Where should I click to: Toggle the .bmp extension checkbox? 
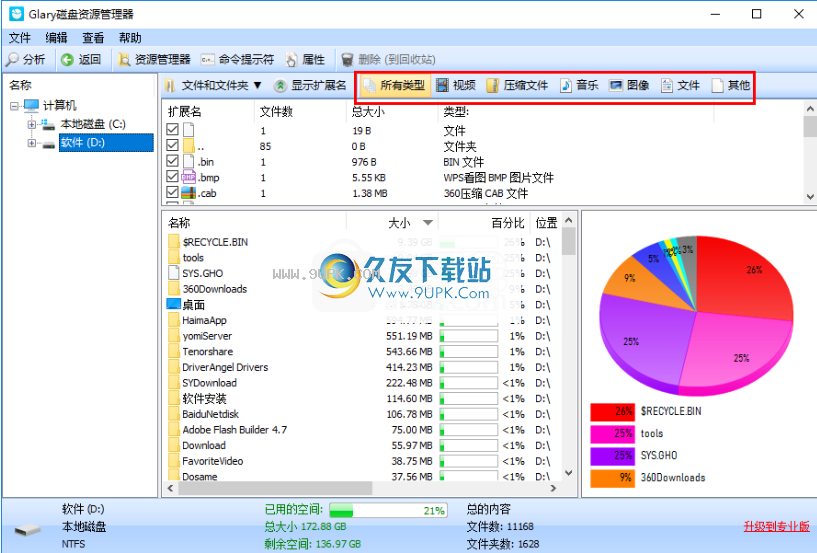pos(172,176)
